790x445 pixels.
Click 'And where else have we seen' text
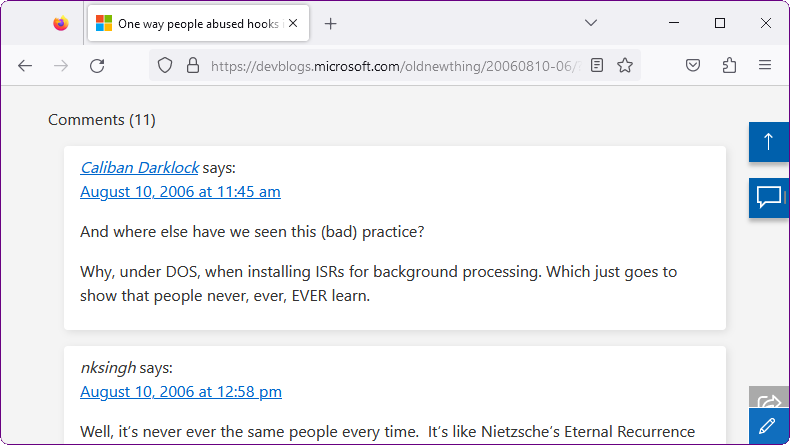(252, 232)
